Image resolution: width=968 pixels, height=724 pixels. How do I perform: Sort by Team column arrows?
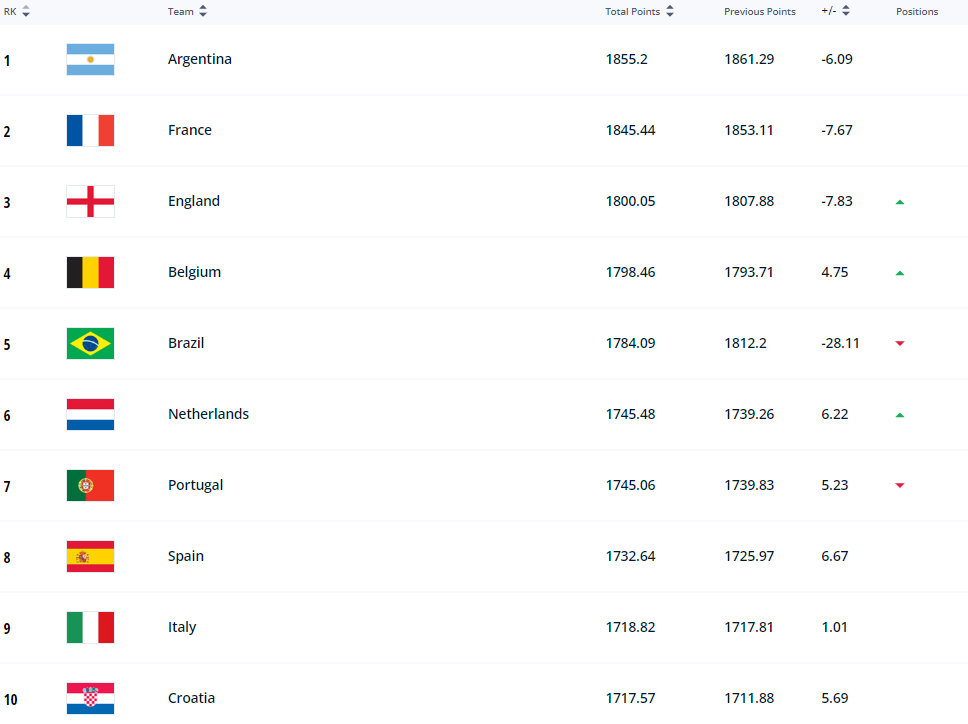[203, 12]
